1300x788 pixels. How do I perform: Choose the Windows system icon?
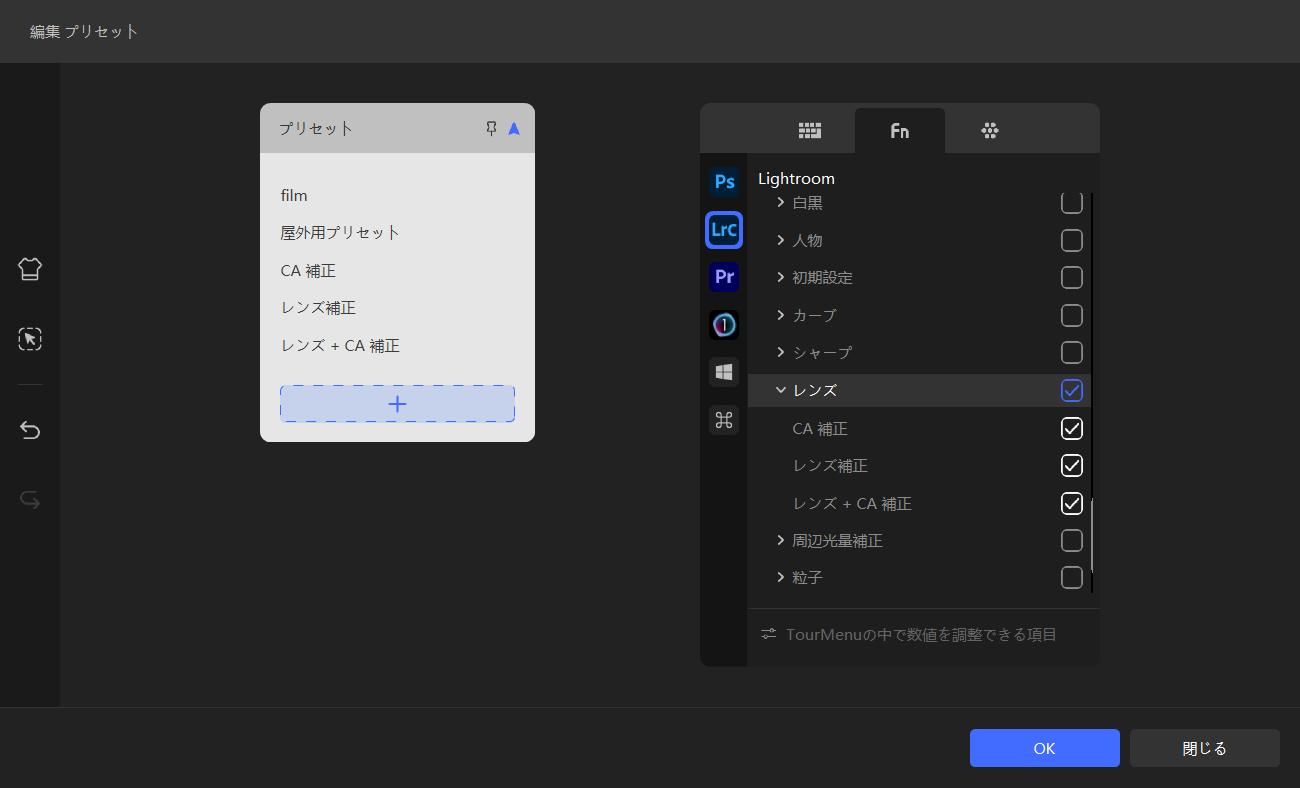[x=724, y=372]
